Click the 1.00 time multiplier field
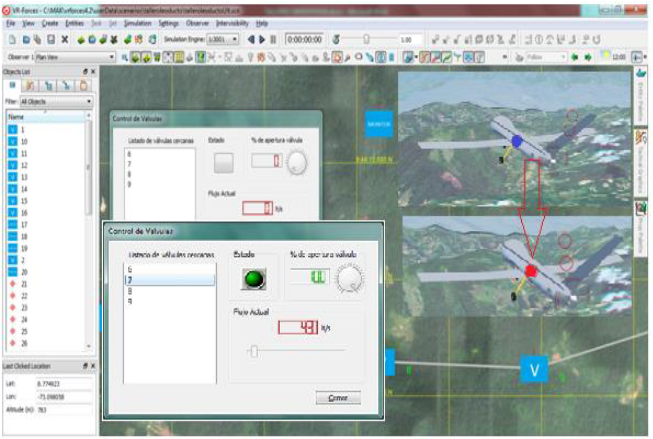This screenshot has width=653, height=439. point(410,40)
